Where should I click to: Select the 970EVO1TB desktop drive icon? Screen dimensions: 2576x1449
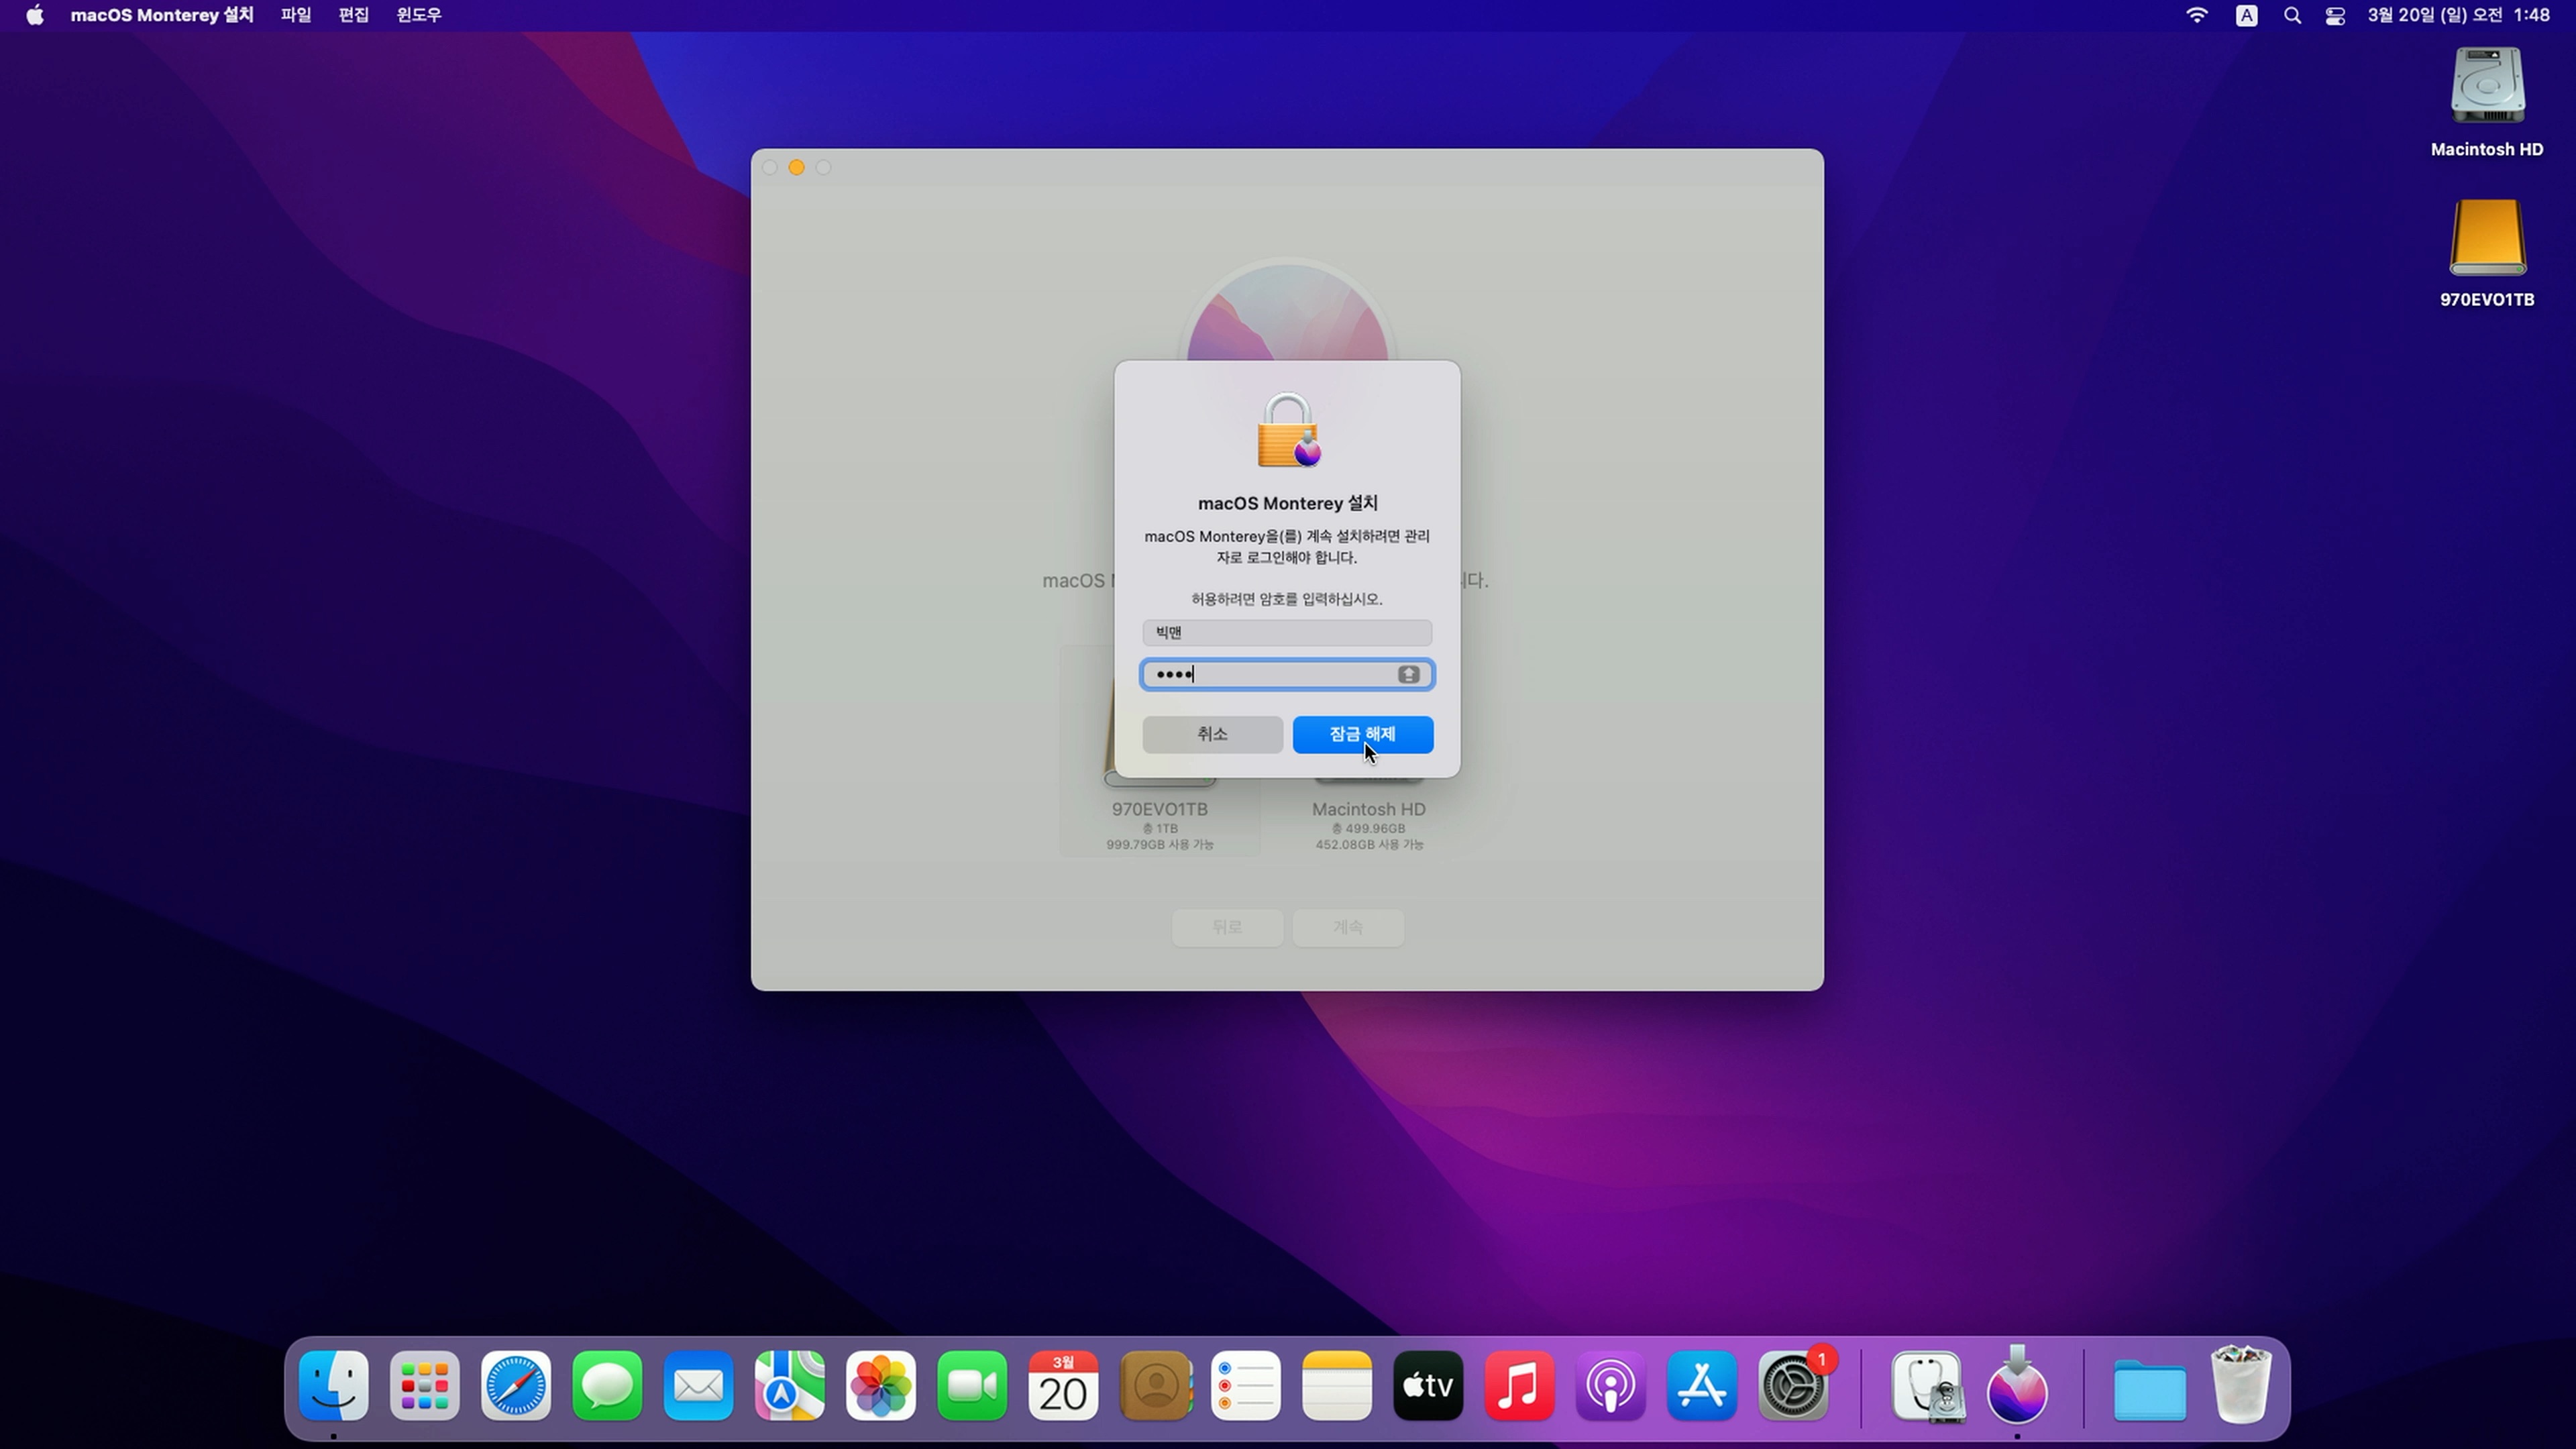[x=2487, y=254]
